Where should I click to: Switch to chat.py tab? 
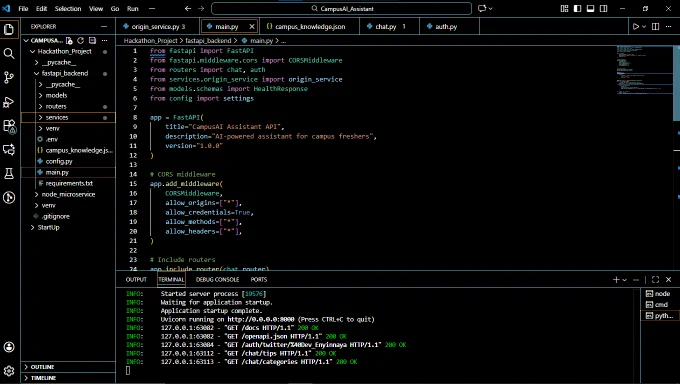(389, 26)
